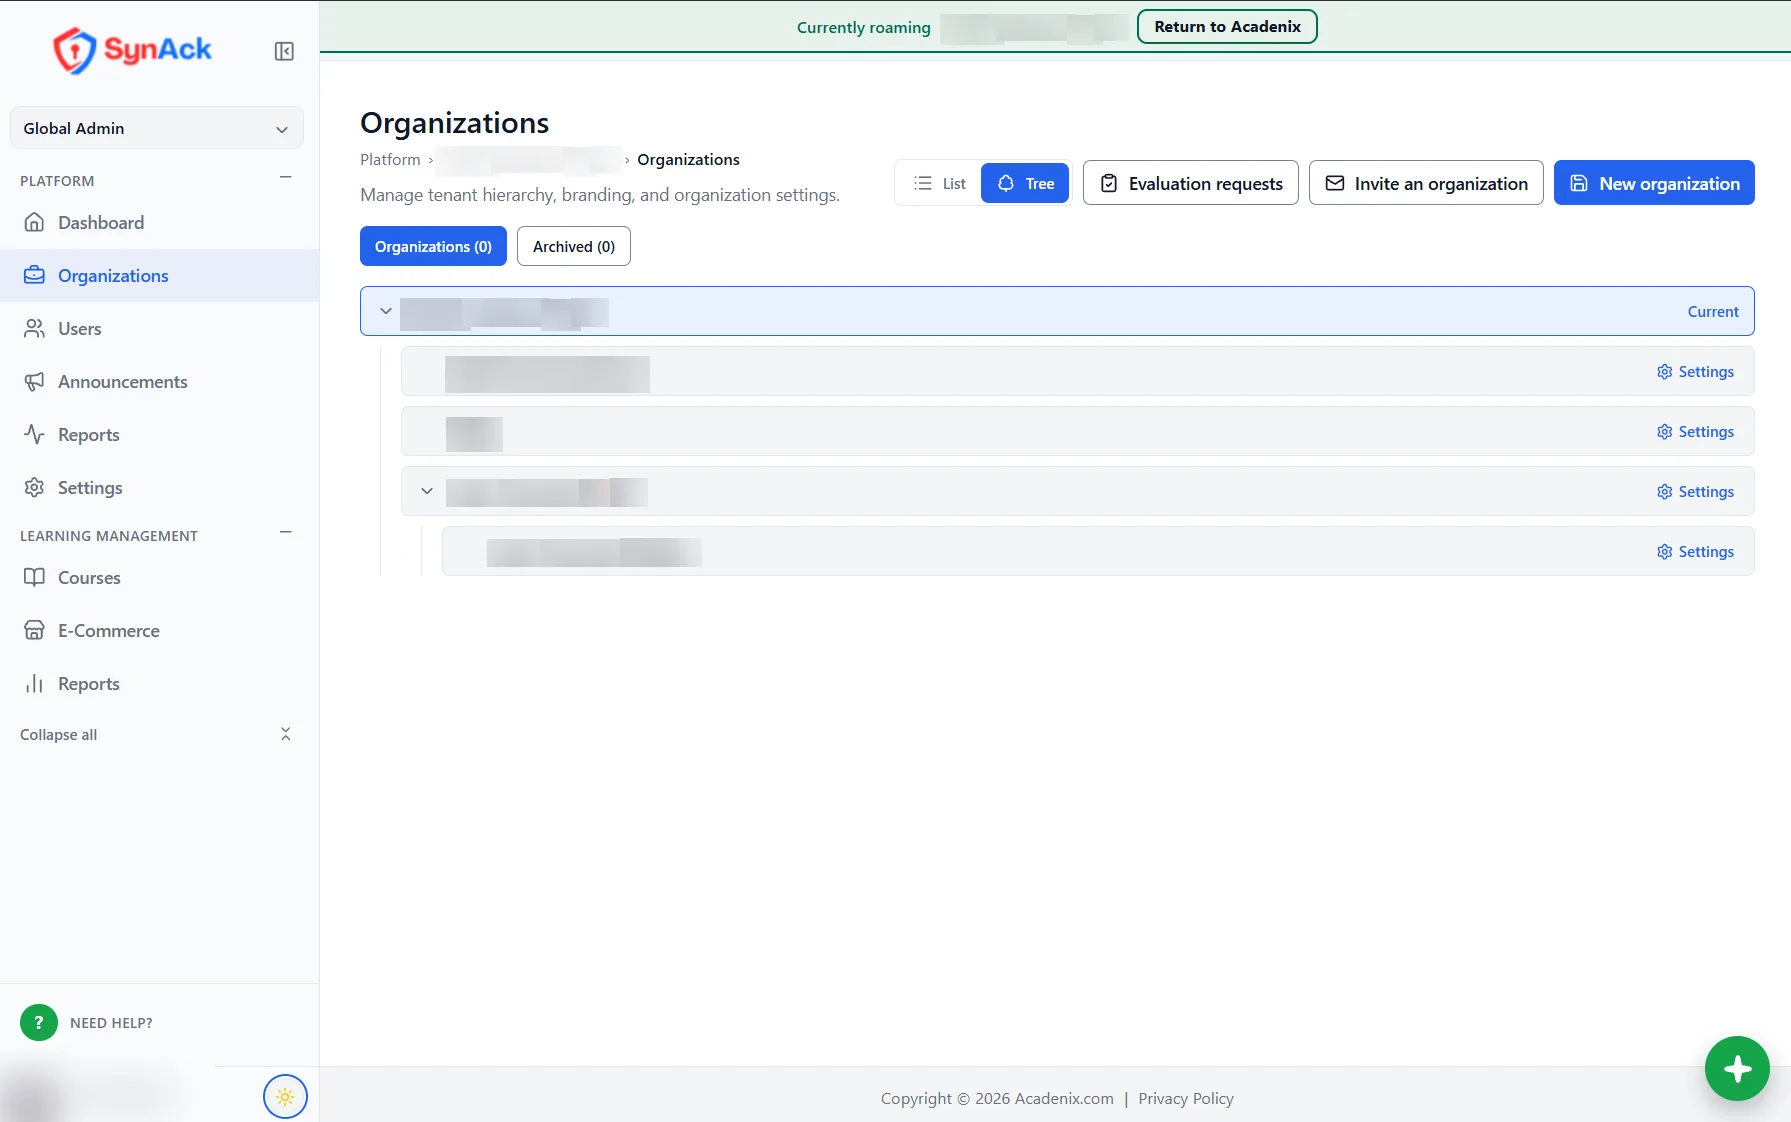
Task: Click the Users people icon
Action: pyautogui.click(x=34, y=328)
